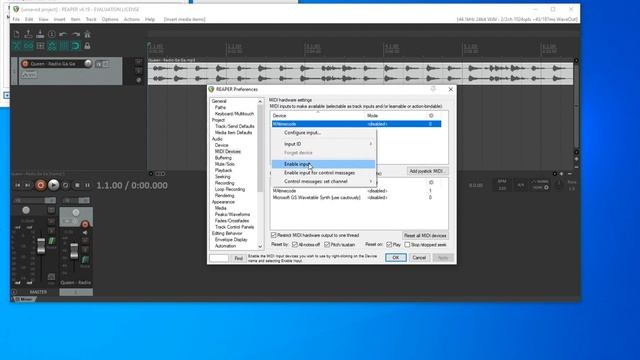Toggle item grouping toolbar icon

coord(28,46)
